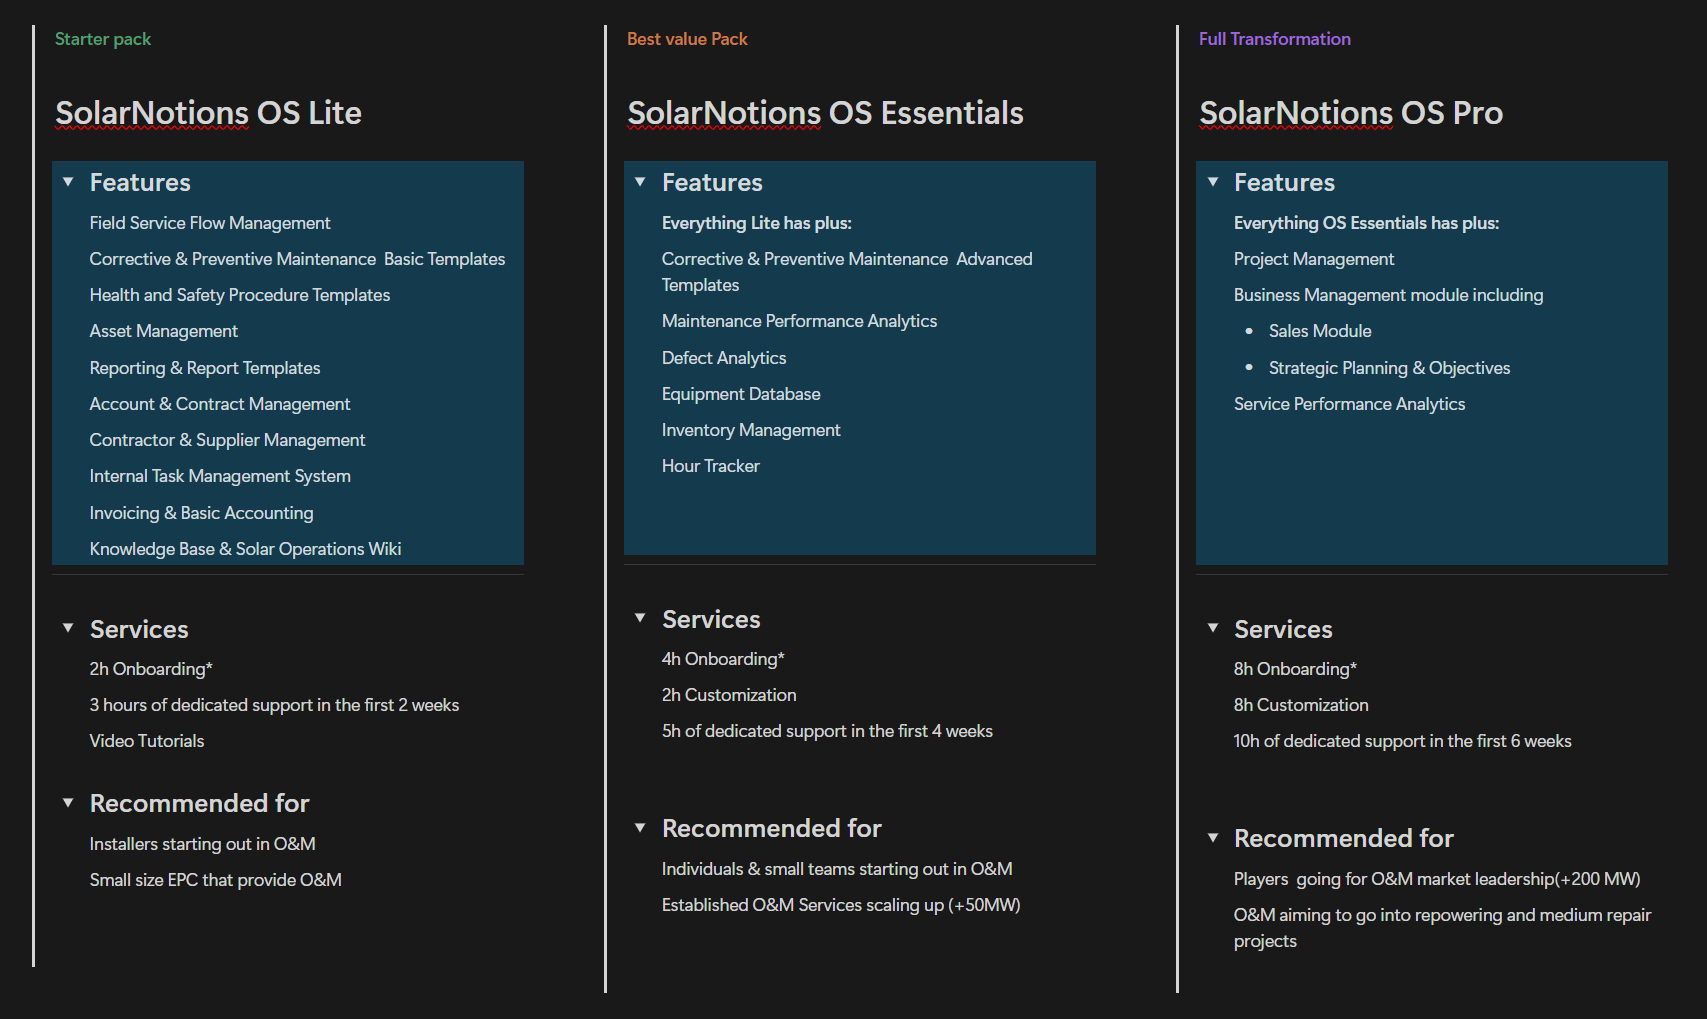Click Established O&M Services scaling up line

[x=841, y=905]
